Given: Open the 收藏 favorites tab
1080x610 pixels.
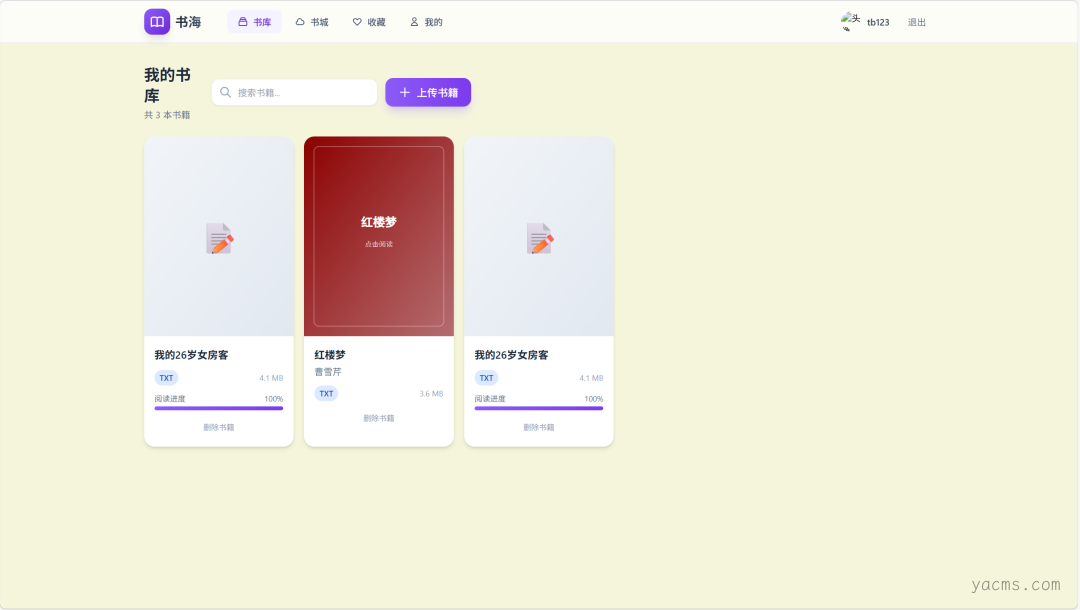Looking at the screenshot, I should click(369, 22).
